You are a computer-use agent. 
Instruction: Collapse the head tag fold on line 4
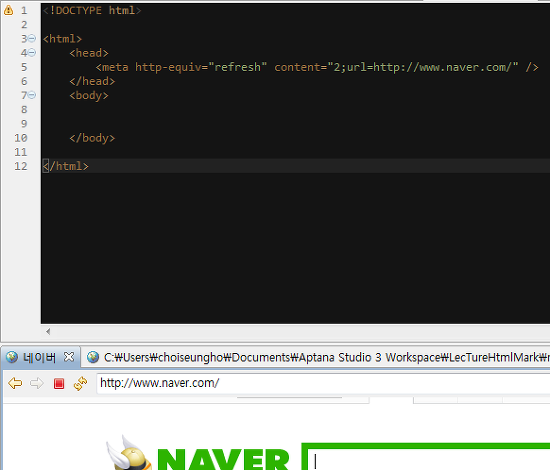point(32,53)
